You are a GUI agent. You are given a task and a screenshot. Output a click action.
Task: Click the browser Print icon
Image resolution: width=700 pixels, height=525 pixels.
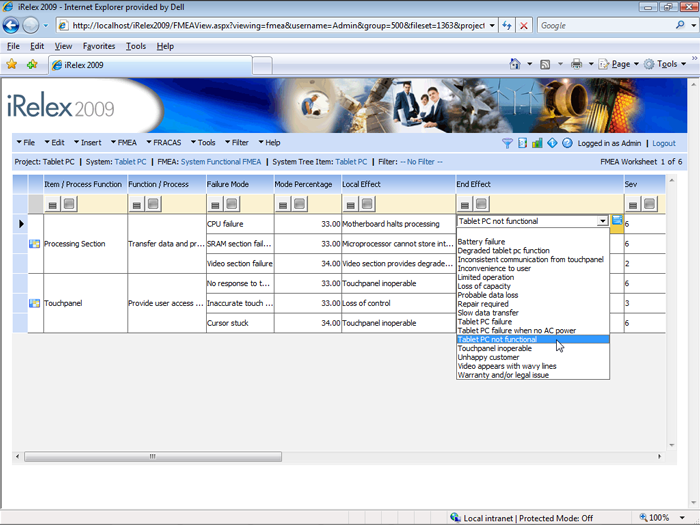[576, 64]
